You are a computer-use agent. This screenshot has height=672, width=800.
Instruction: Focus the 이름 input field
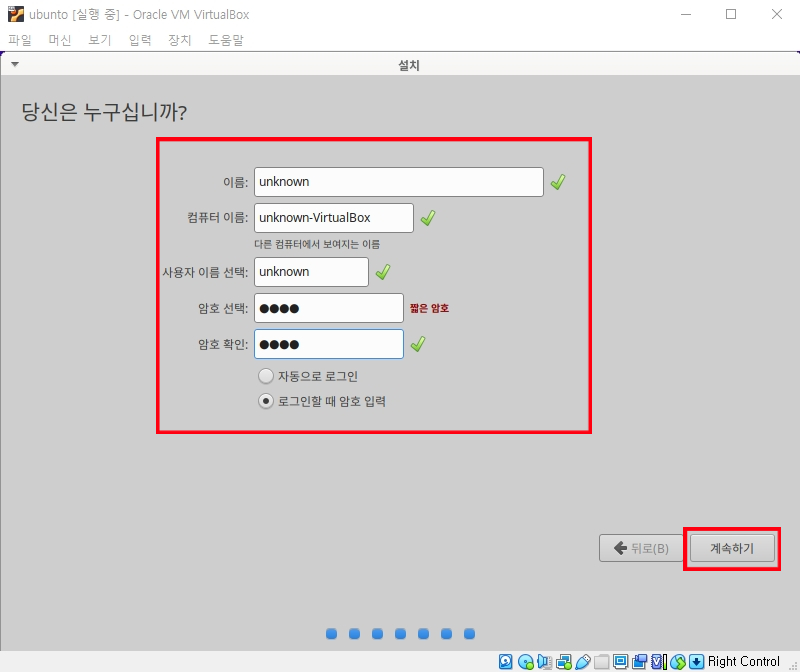coord(399,182)
